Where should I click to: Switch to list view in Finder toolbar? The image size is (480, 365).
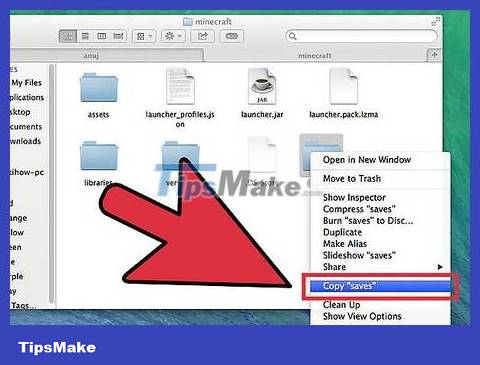click(x=85, y=36)
